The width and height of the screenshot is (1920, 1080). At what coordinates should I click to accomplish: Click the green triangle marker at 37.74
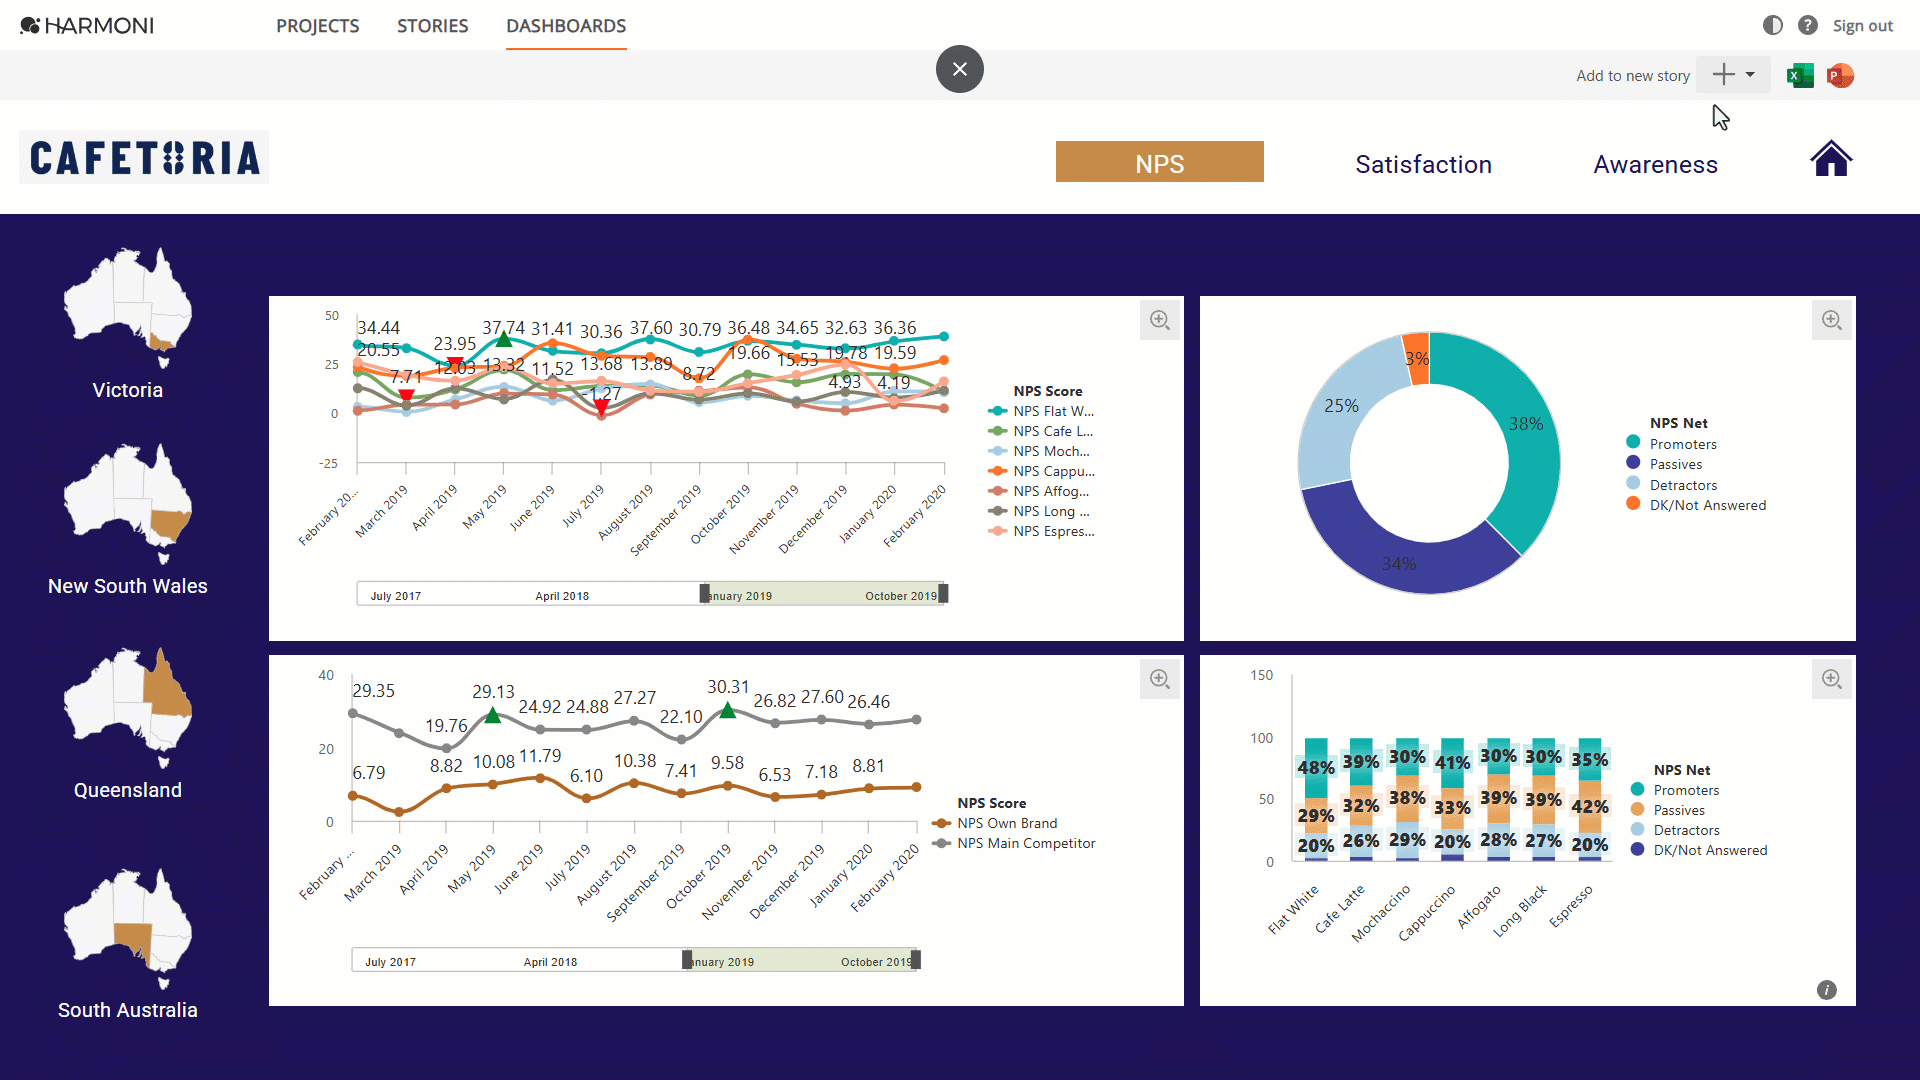tap(504, 340)
